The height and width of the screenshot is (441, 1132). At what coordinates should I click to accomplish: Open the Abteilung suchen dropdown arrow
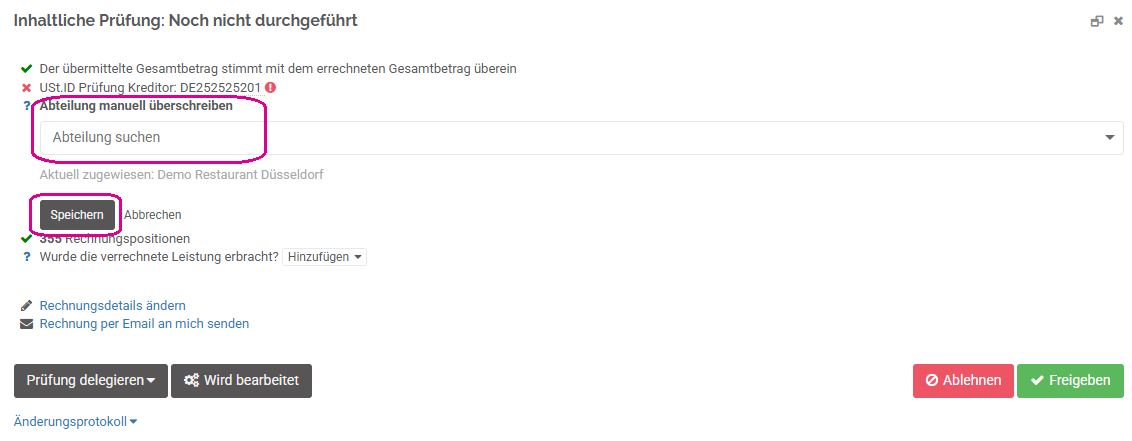[x=1110, y=137]
